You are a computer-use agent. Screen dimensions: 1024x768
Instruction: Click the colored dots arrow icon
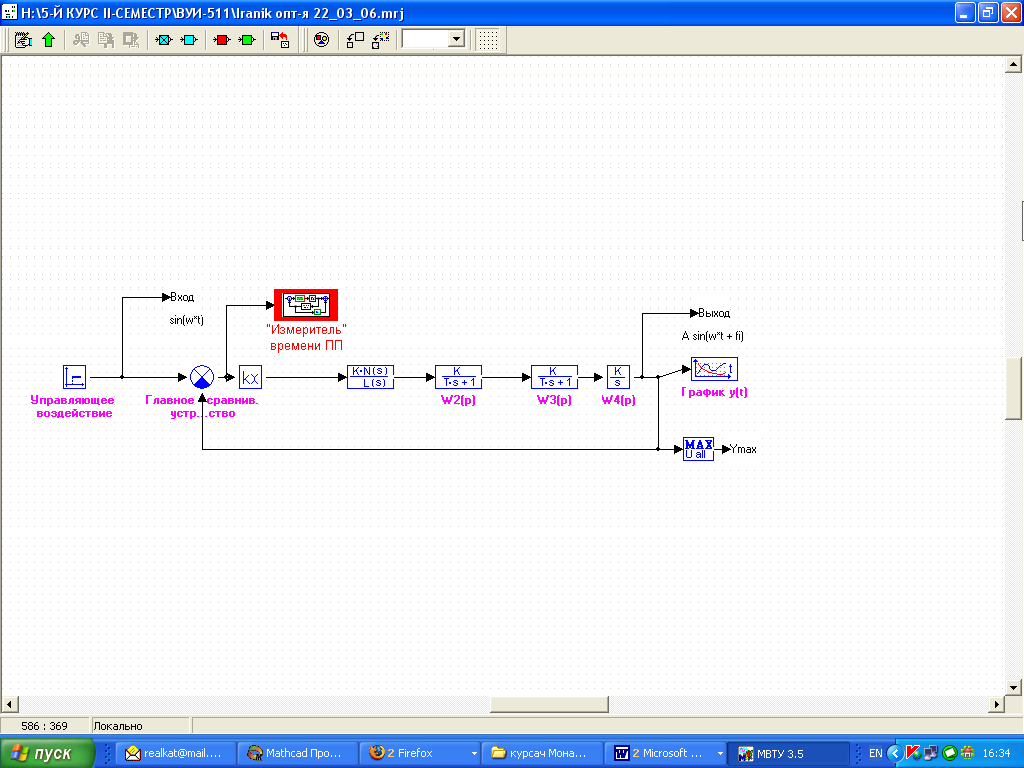(381, 40)
